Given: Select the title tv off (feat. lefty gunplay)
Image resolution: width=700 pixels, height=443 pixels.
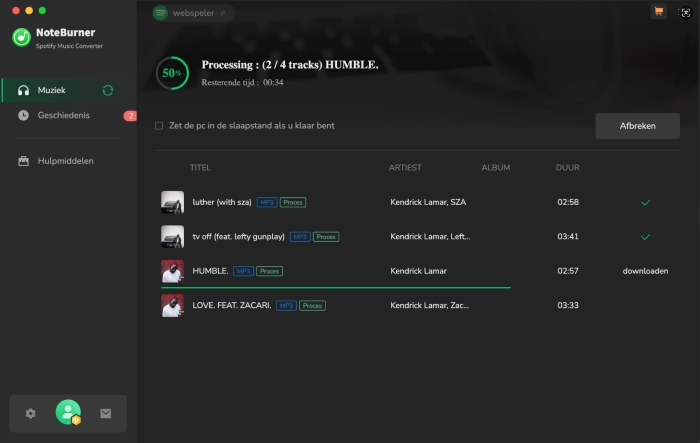Looking at the screenshot, I should pos(238,237).
